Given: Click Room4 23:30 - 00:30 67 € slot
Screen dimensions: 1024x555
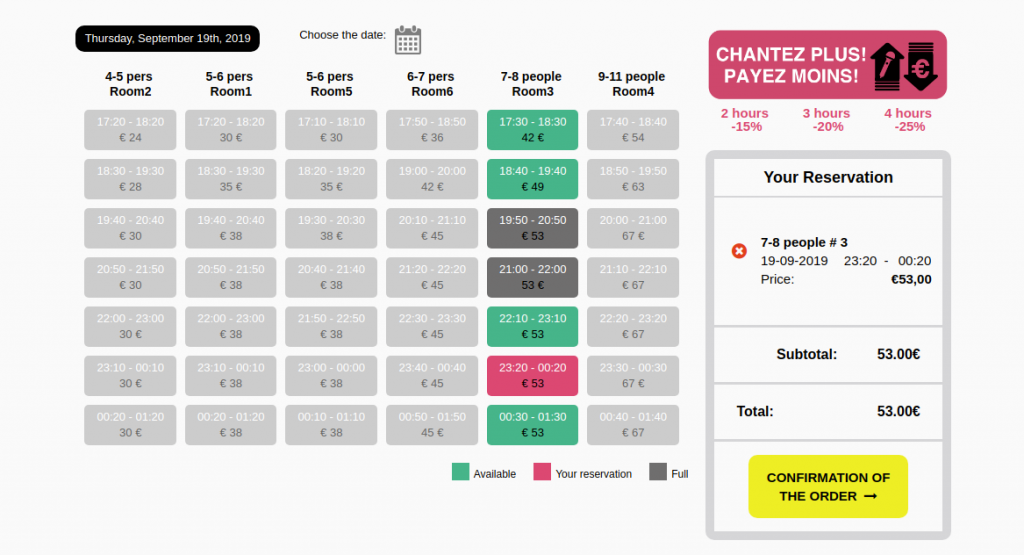Looking at the screenshot, I should pos(633,375).
